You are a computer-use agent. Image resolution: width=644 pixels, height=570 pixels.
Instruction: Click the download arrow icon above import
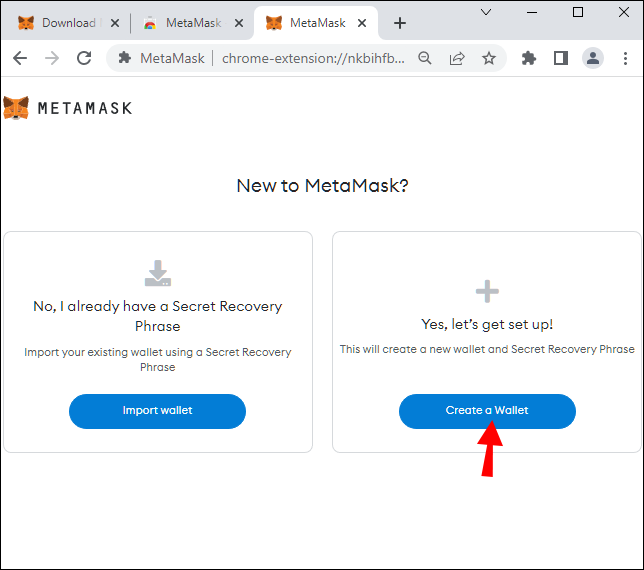(158, 273)
